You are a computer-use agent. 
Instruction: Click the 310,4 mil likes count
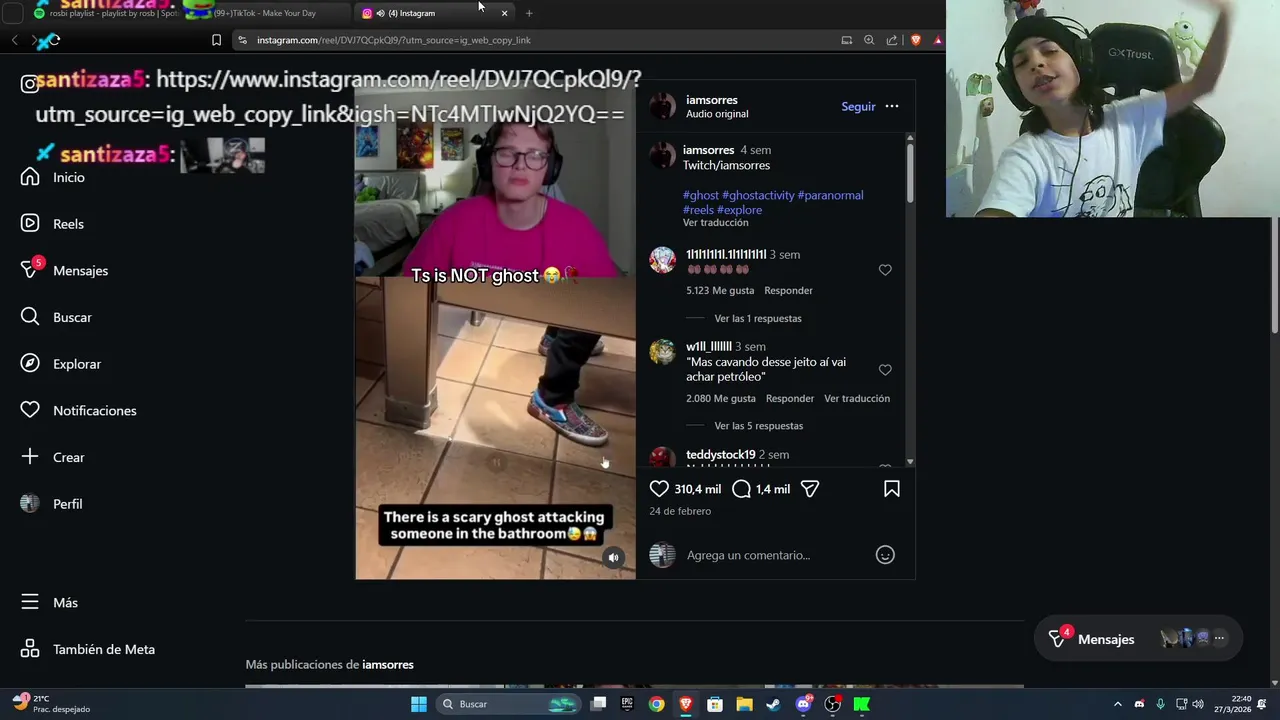(697, 489)
